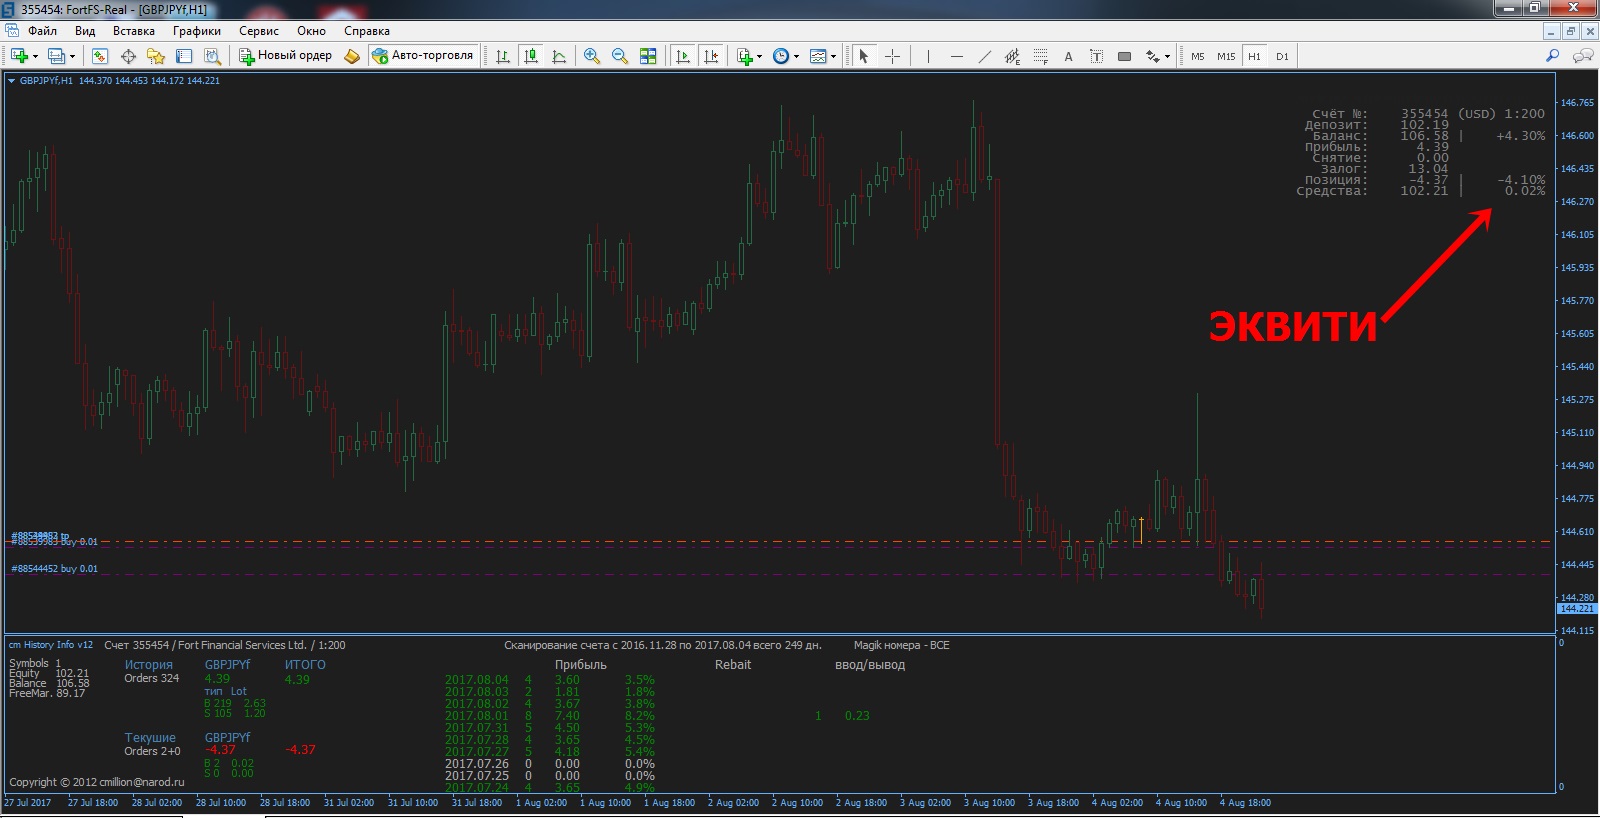This screenshot has height=818, width=1600.
Task: Click the Новый ордер button
Action: point(285,56)
